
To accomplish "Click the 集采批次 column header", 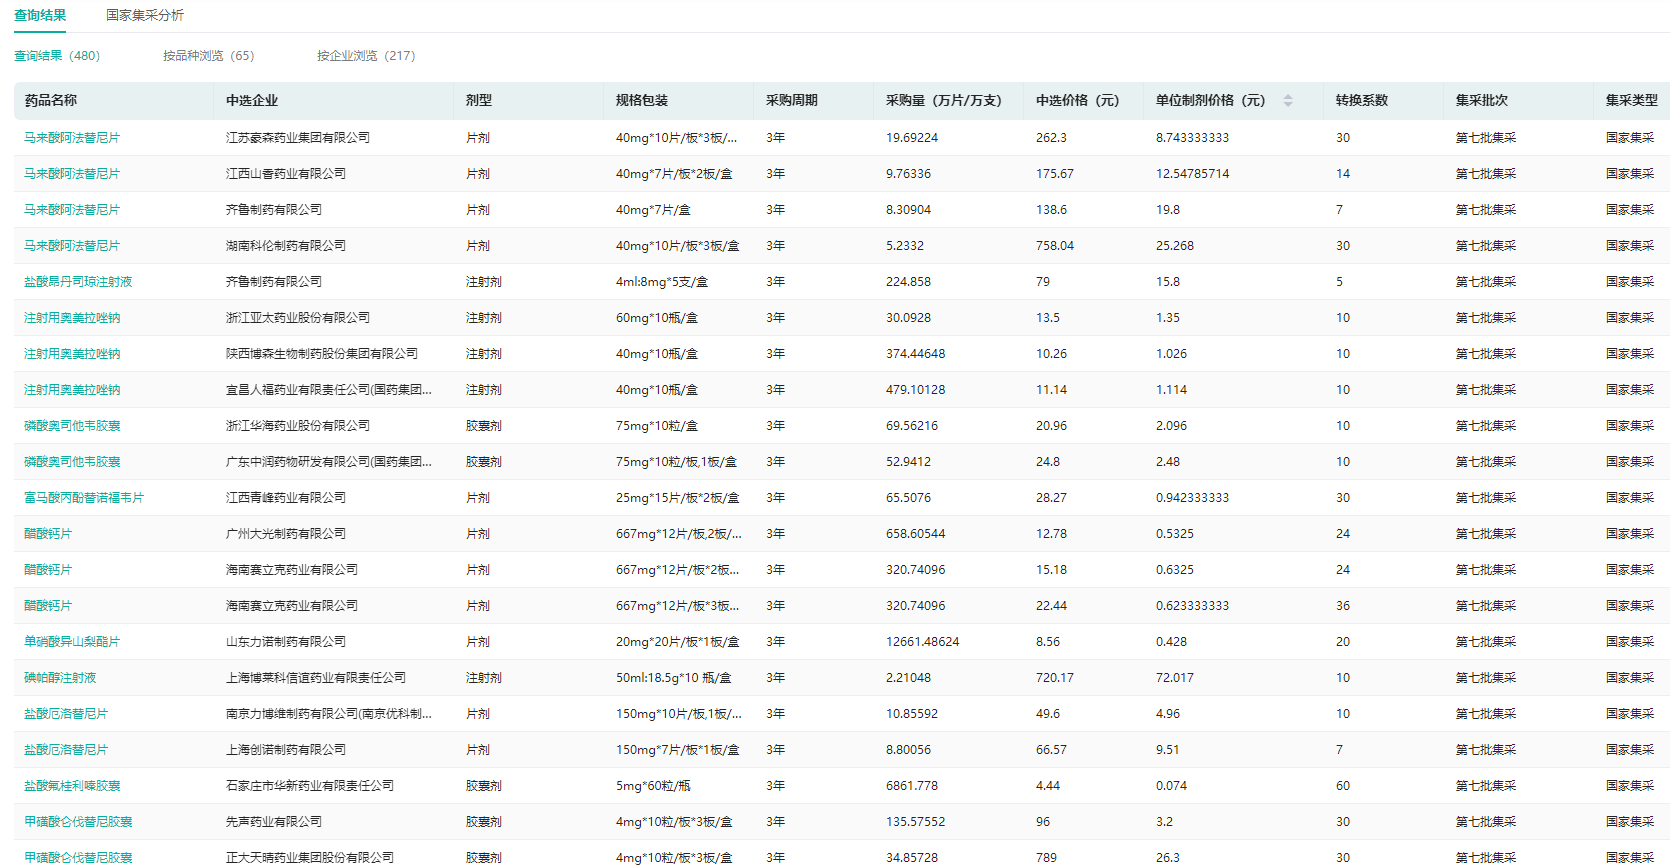I will 1481,101.
